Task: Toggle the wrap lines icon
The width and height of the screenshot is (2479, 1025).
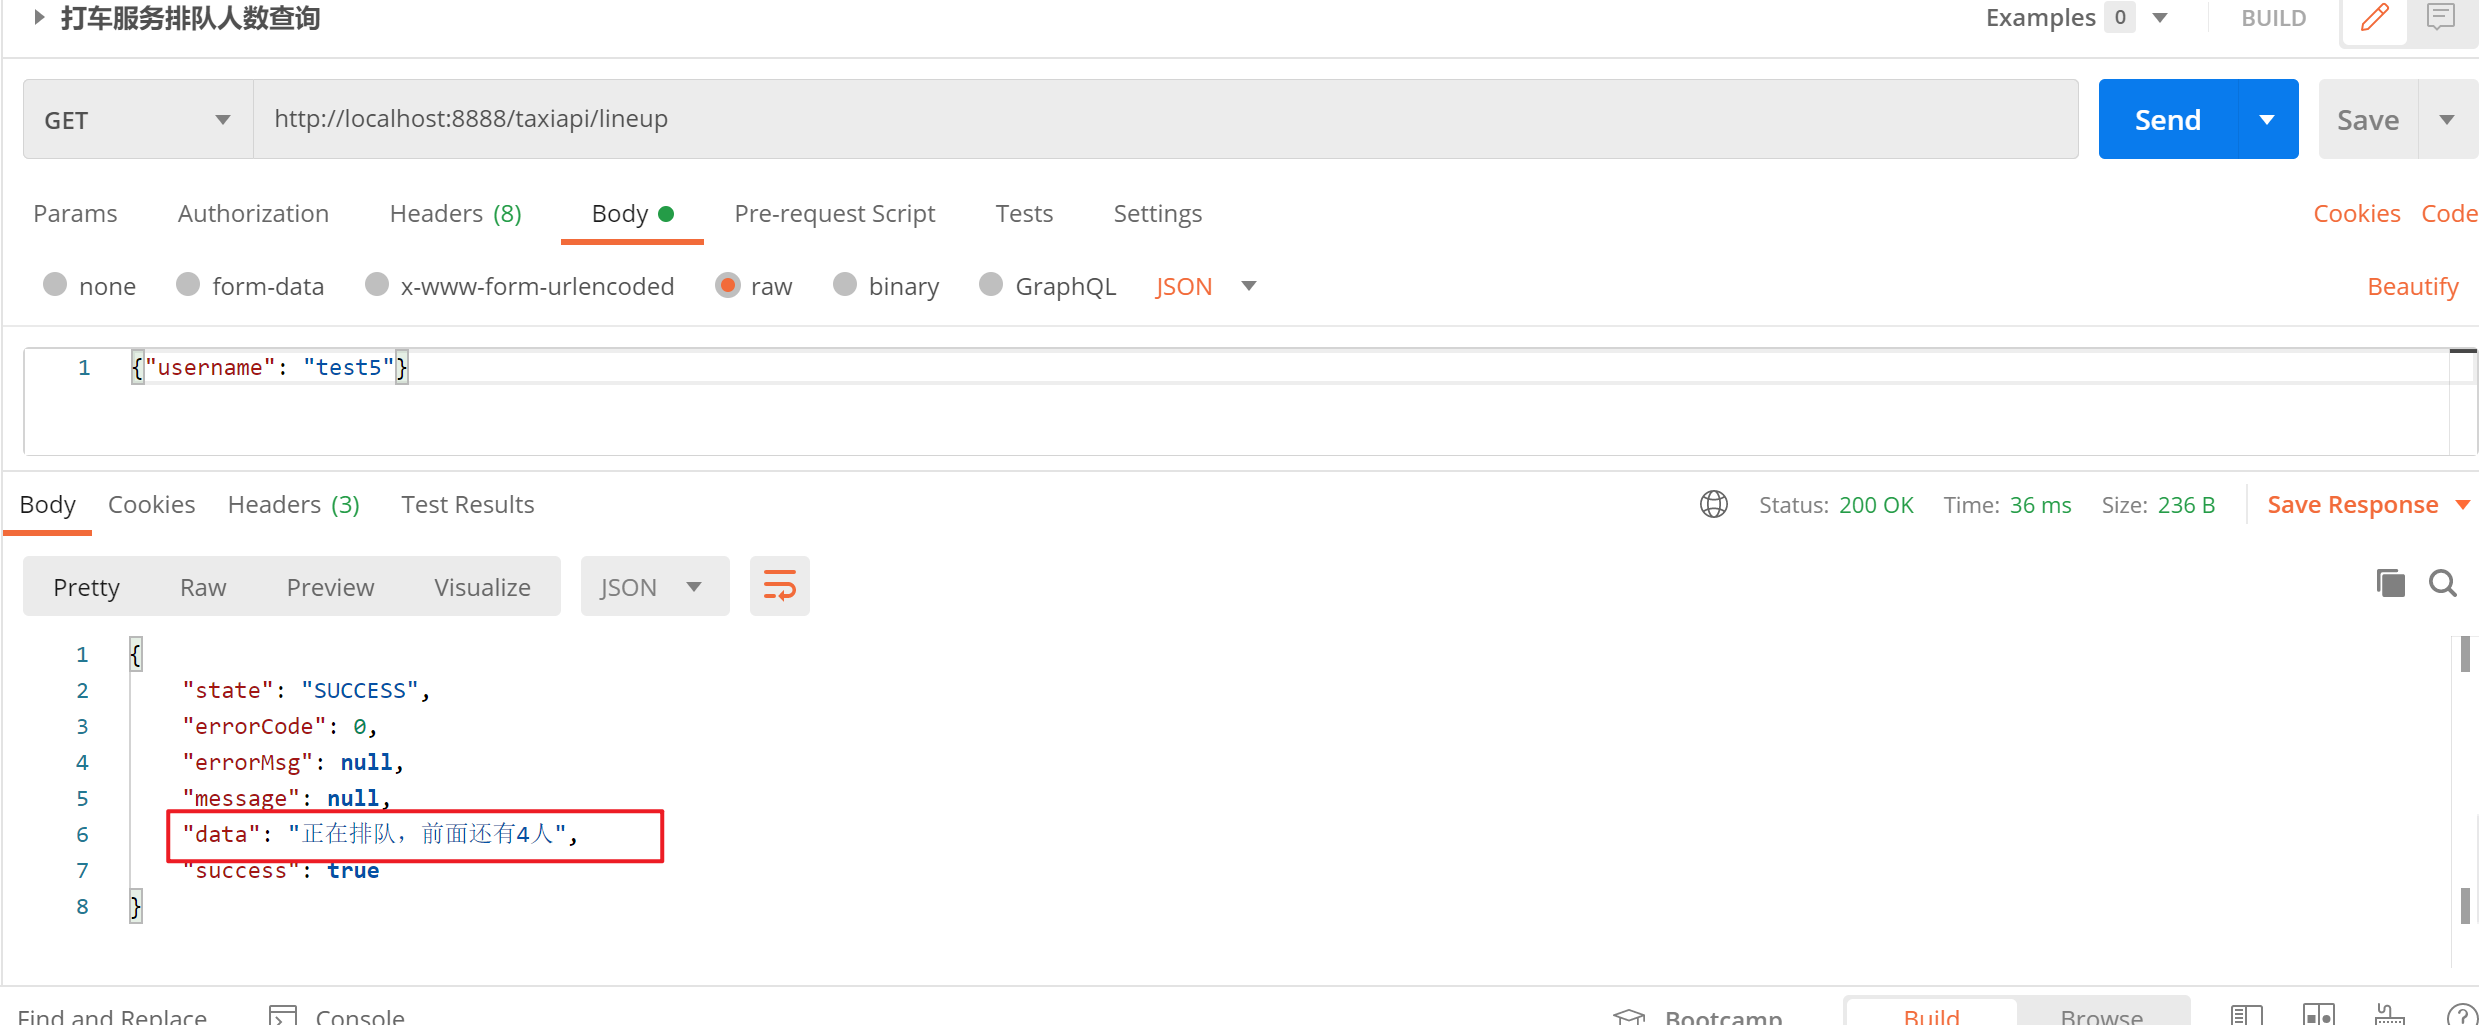Action: click(779, 586)
